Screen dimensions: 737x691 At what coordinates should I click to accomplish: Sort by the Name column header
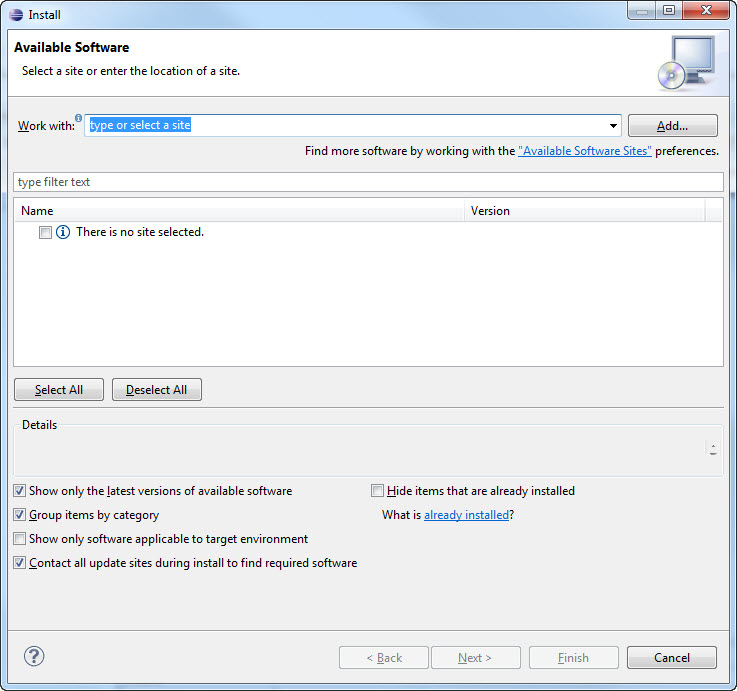[x=239, y=211]
